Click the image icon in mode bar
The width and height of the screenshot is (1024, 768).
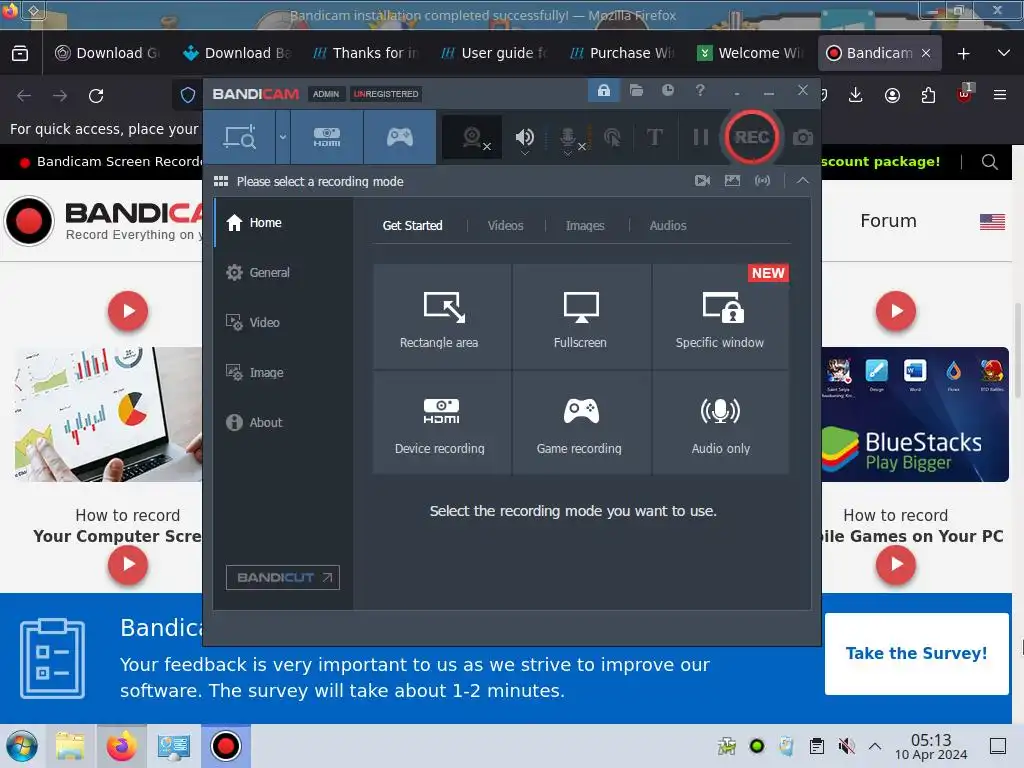coord(732,180)
